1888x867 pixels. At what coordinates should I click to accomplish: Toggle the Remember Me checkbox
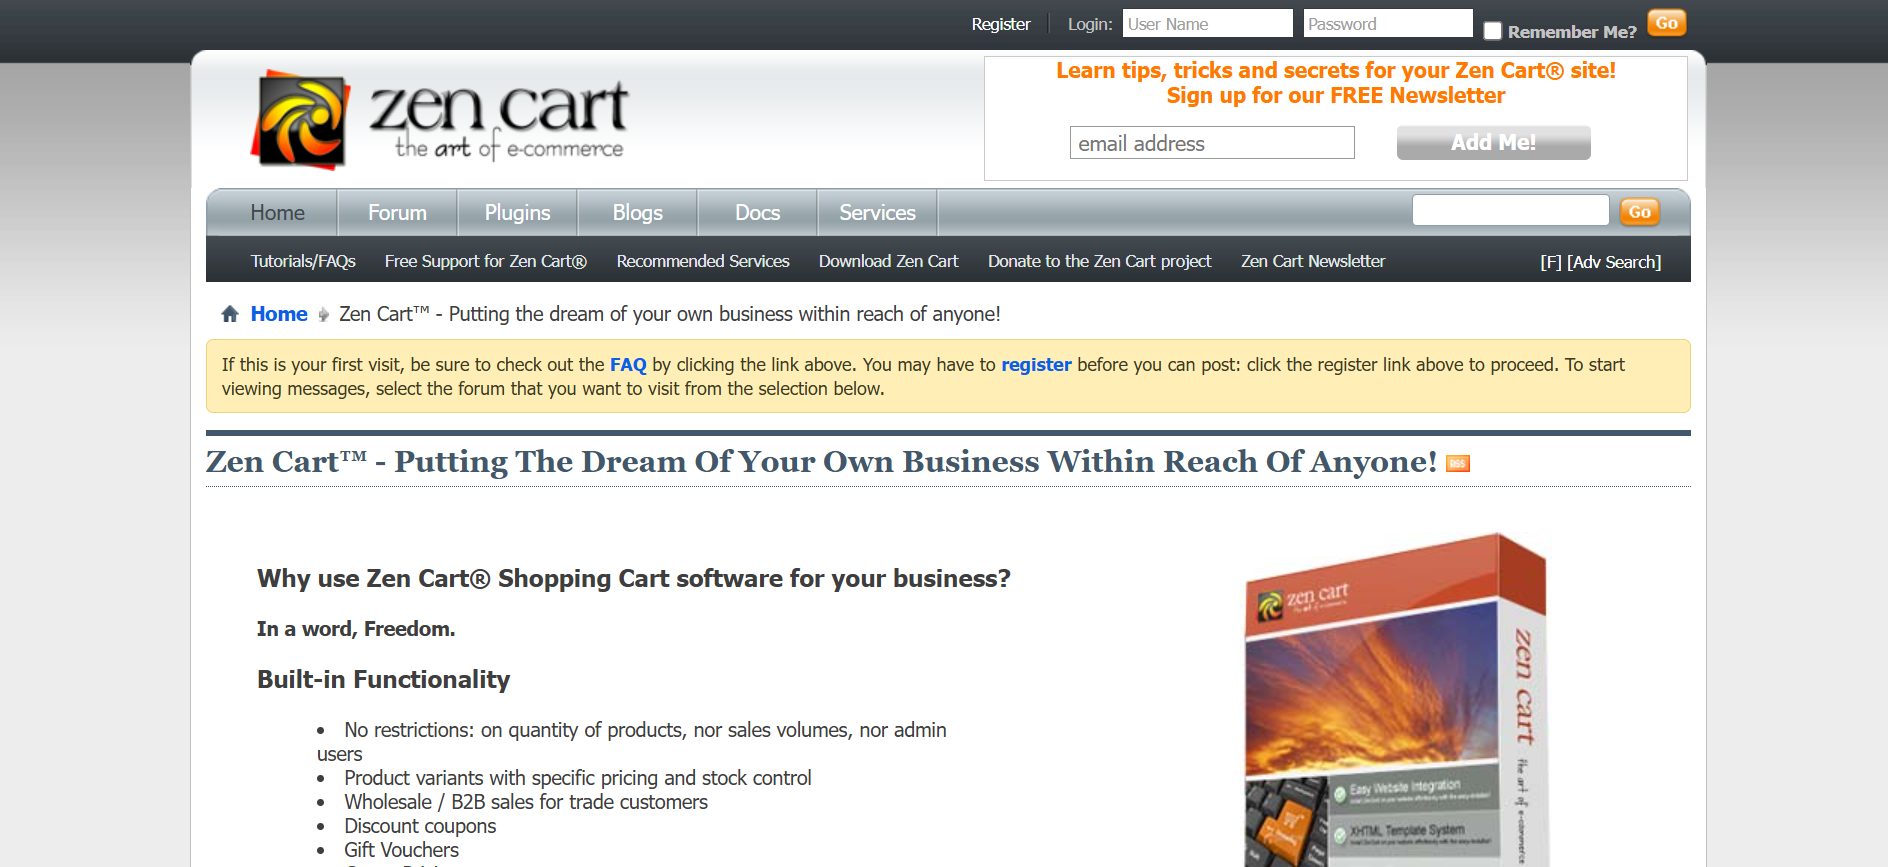1493,31
